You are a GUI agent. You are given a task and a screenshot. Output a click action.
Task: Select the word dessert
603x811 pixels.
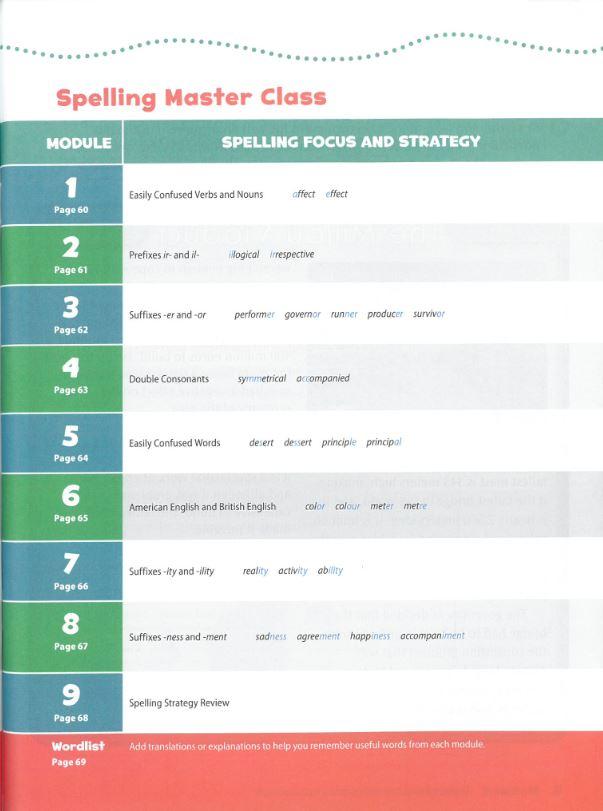click(297, 443)
